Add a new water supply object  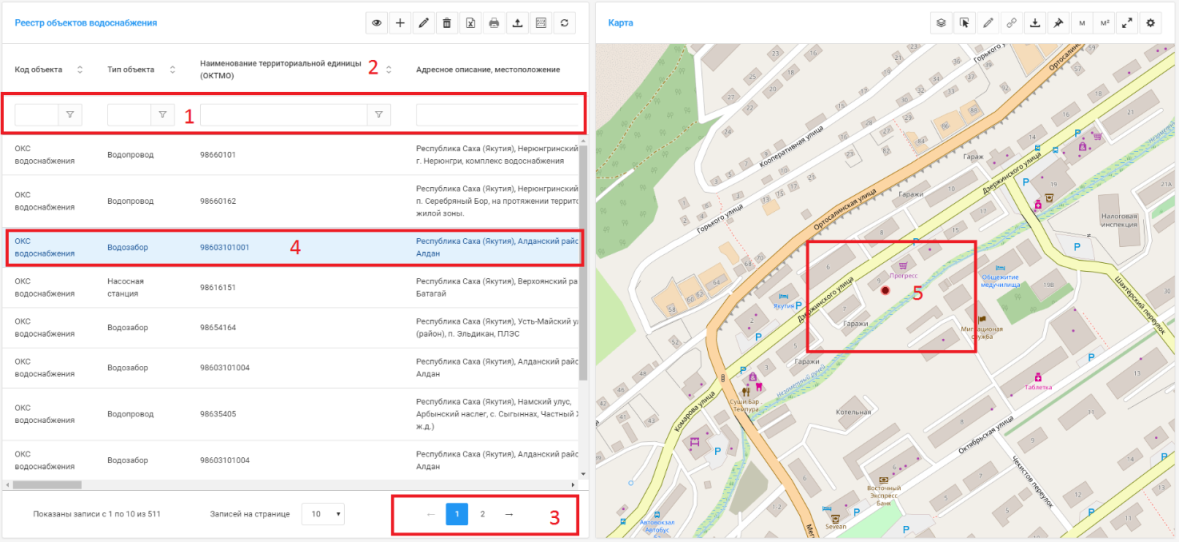click(x=400, y=23)
